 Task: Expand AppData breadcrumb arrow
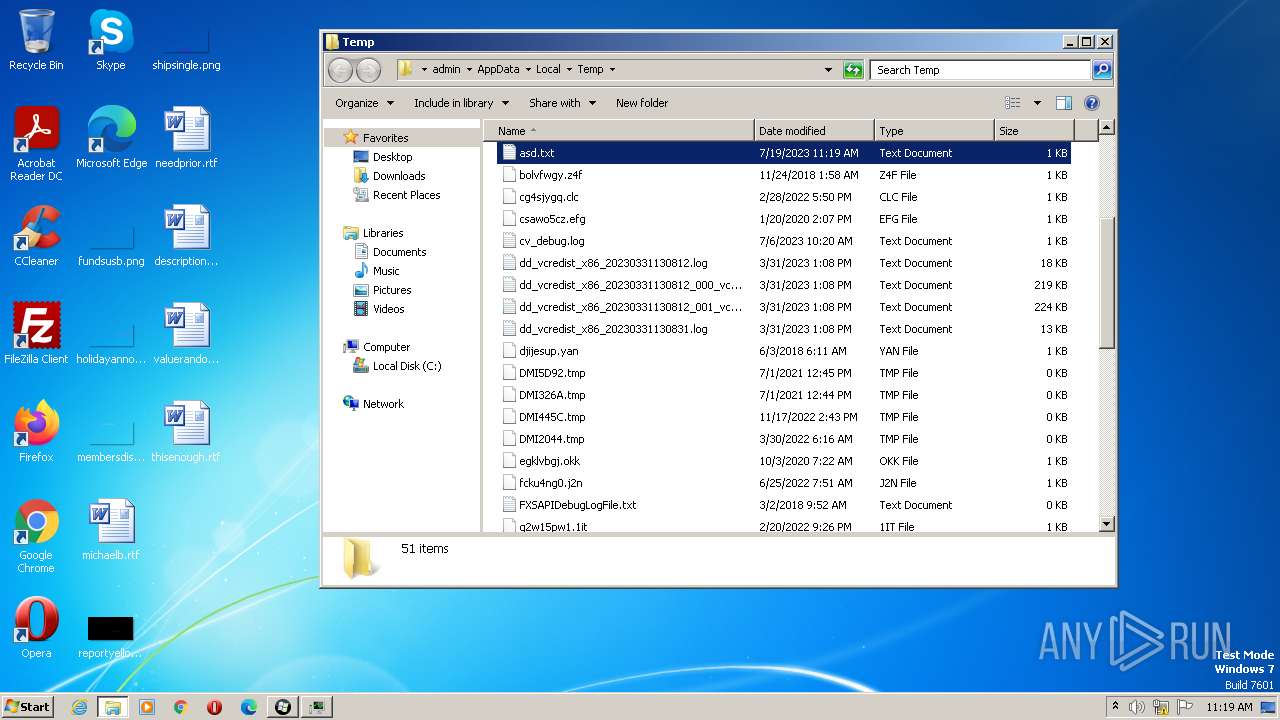click(528, 70)
